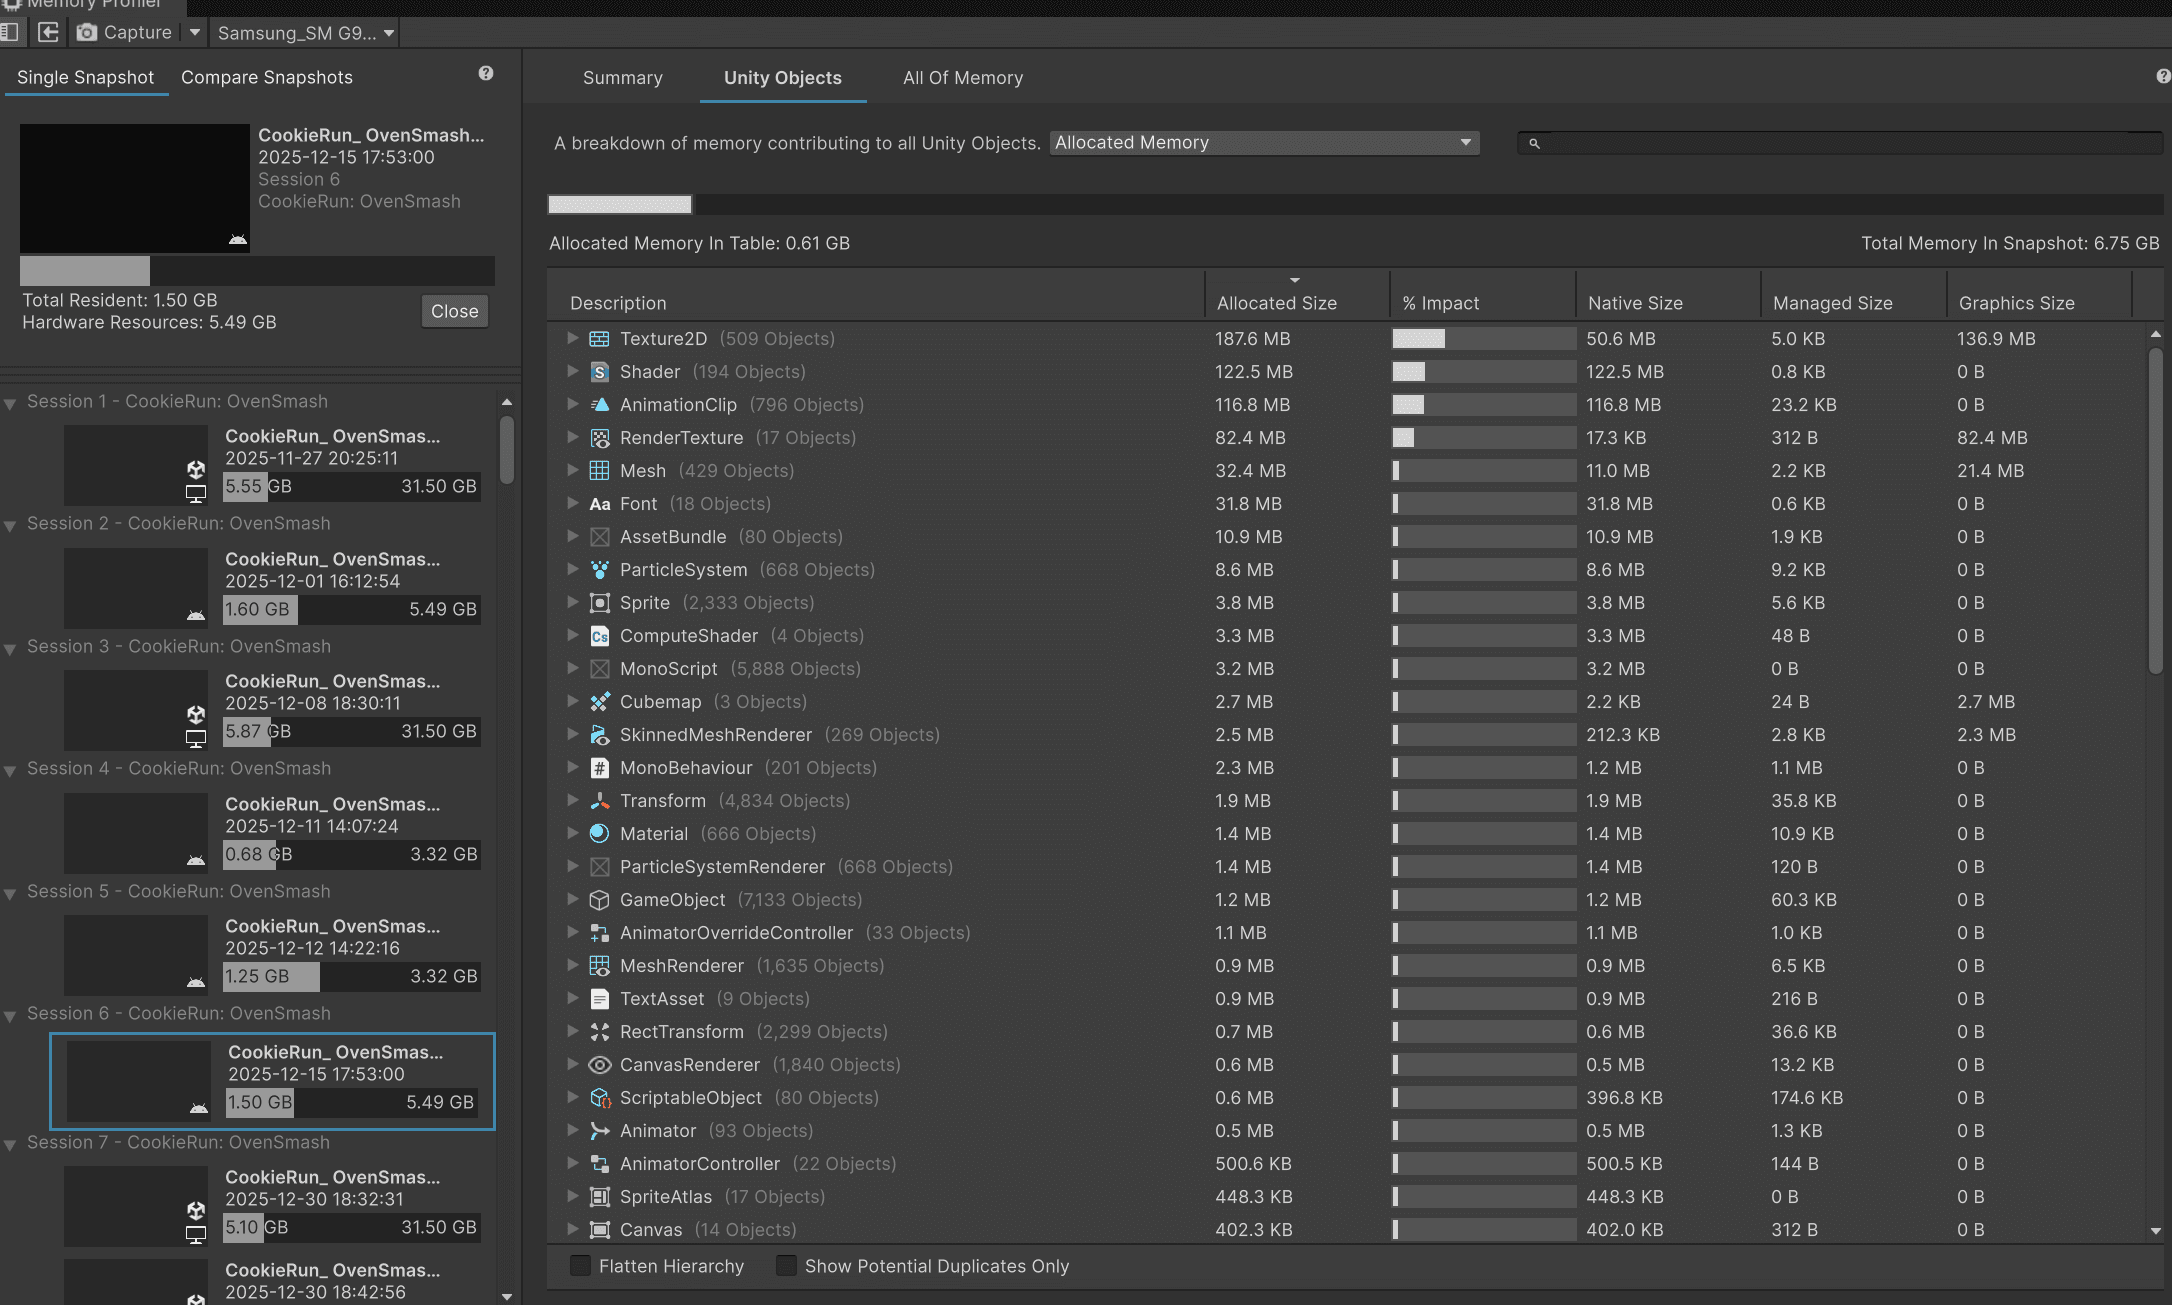Click the Sprite type icon
The width and height of the screenshot is (2172, 1305).
599,603
